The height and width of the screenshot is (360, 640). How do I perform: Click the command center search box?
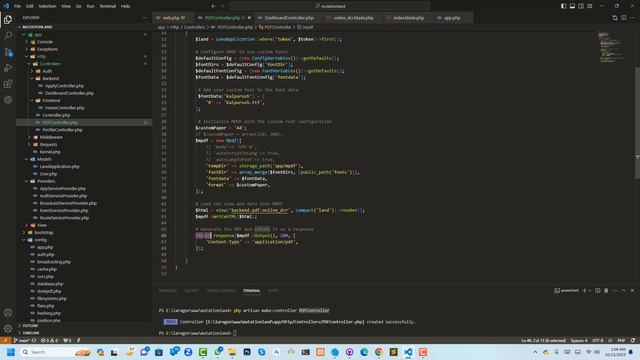330,6
